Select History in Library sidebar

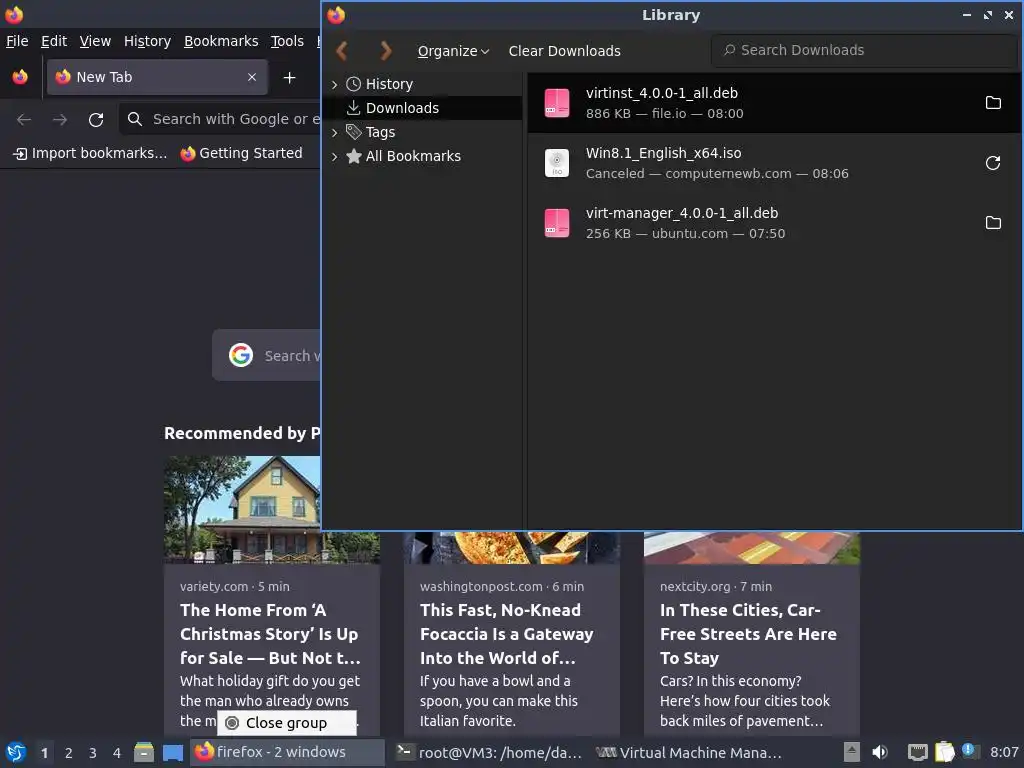point(389,84)
